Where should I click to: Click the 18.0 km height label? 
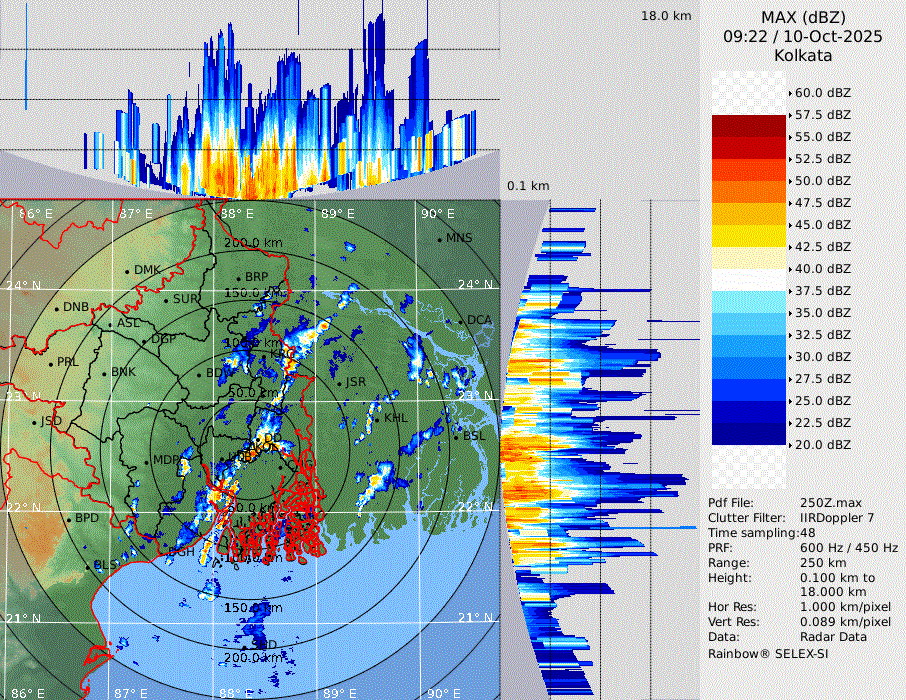(666, 16)
